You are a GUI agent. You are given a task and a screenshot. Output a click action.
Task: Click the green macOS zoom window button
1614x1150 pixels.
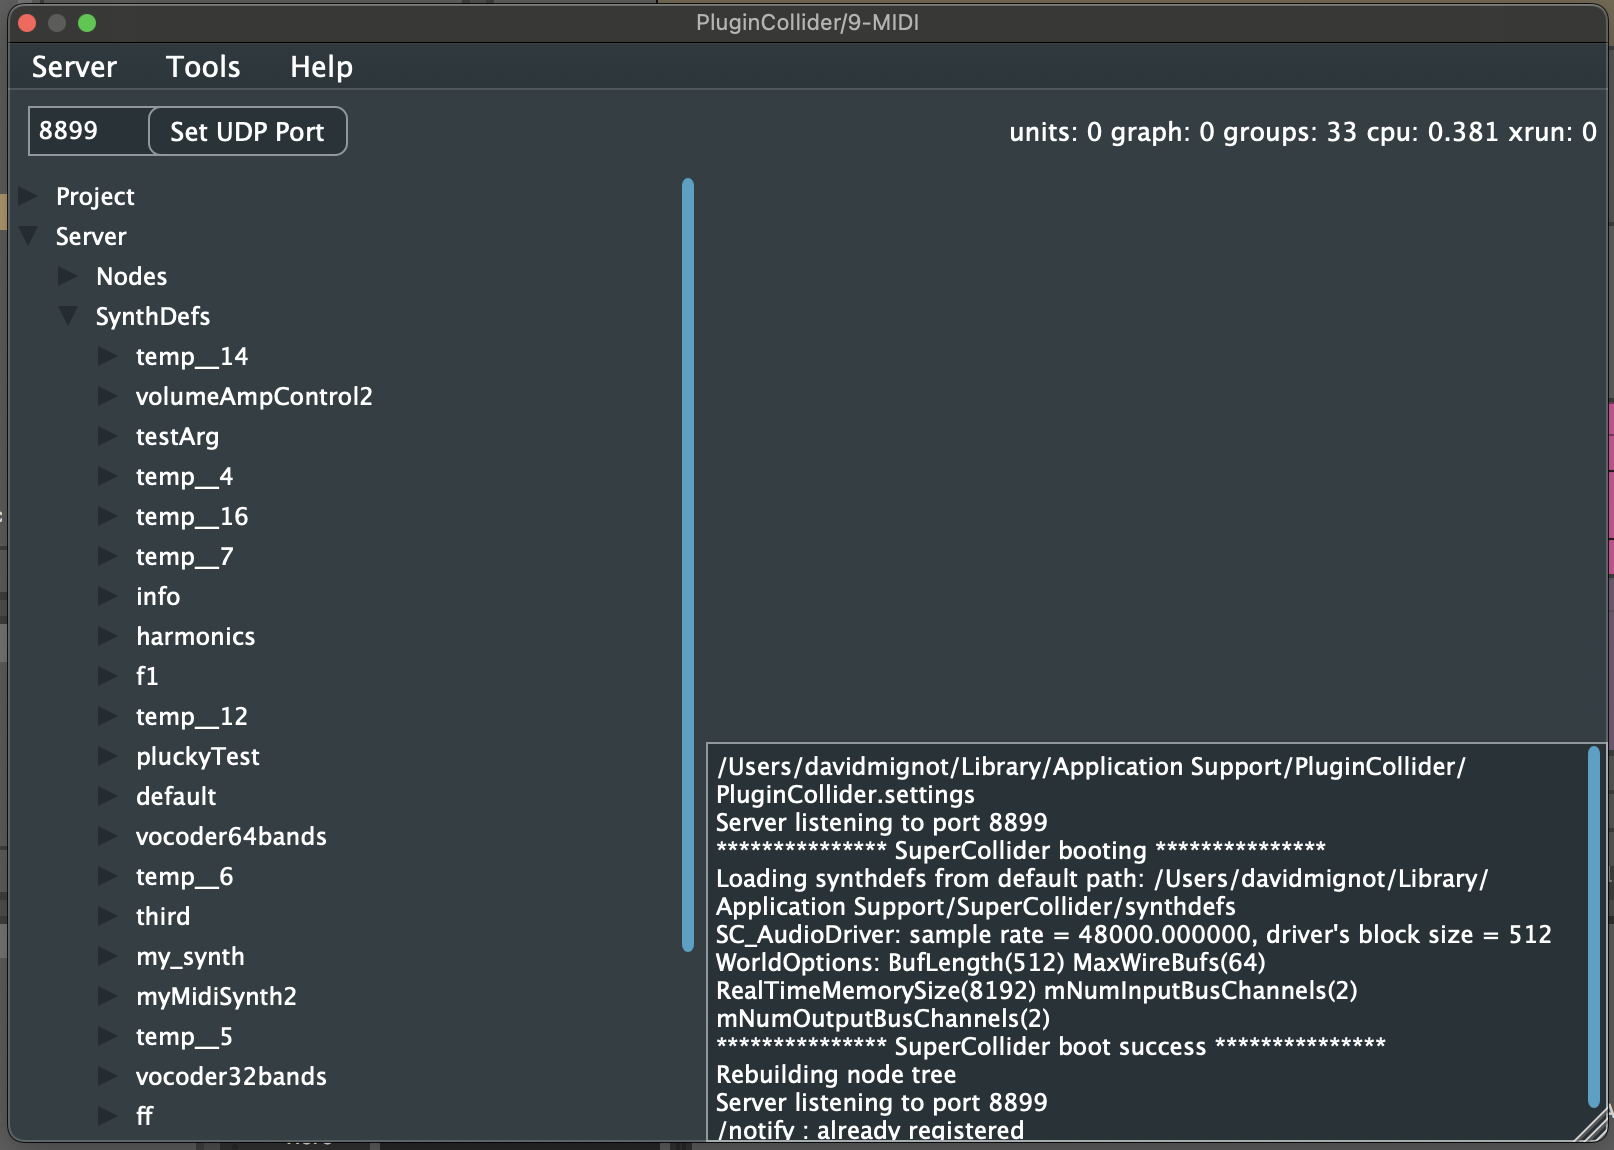87,23
